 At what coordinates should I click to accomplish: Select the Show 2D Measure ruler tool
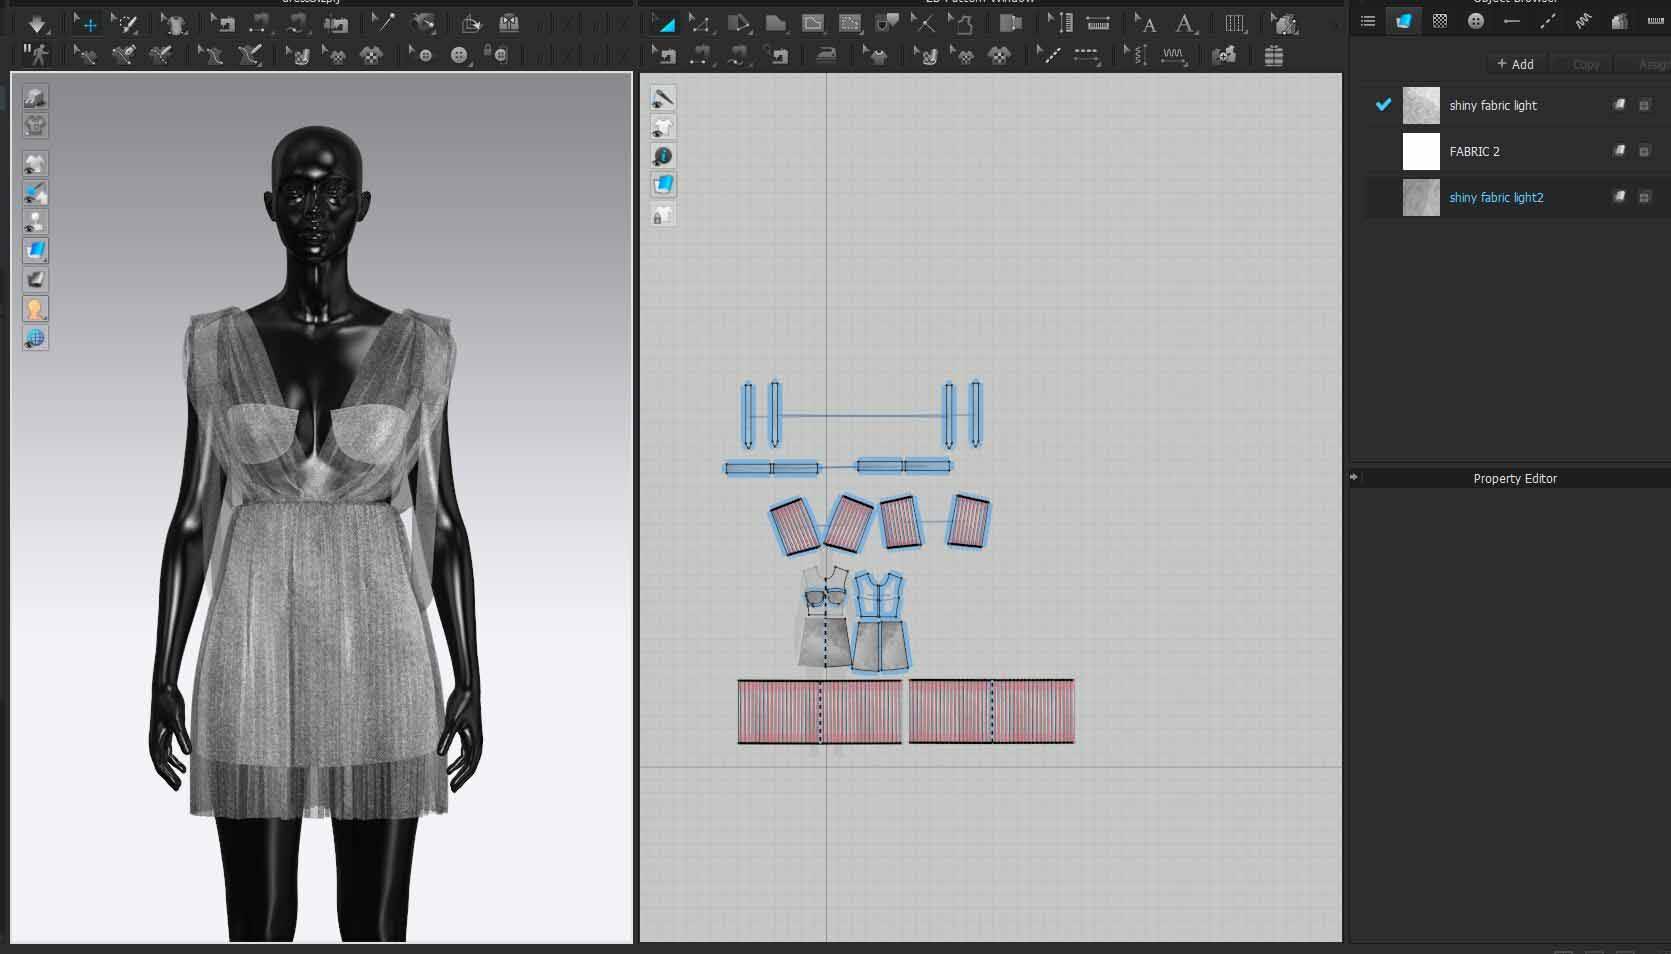click(x=1098, y=23)
